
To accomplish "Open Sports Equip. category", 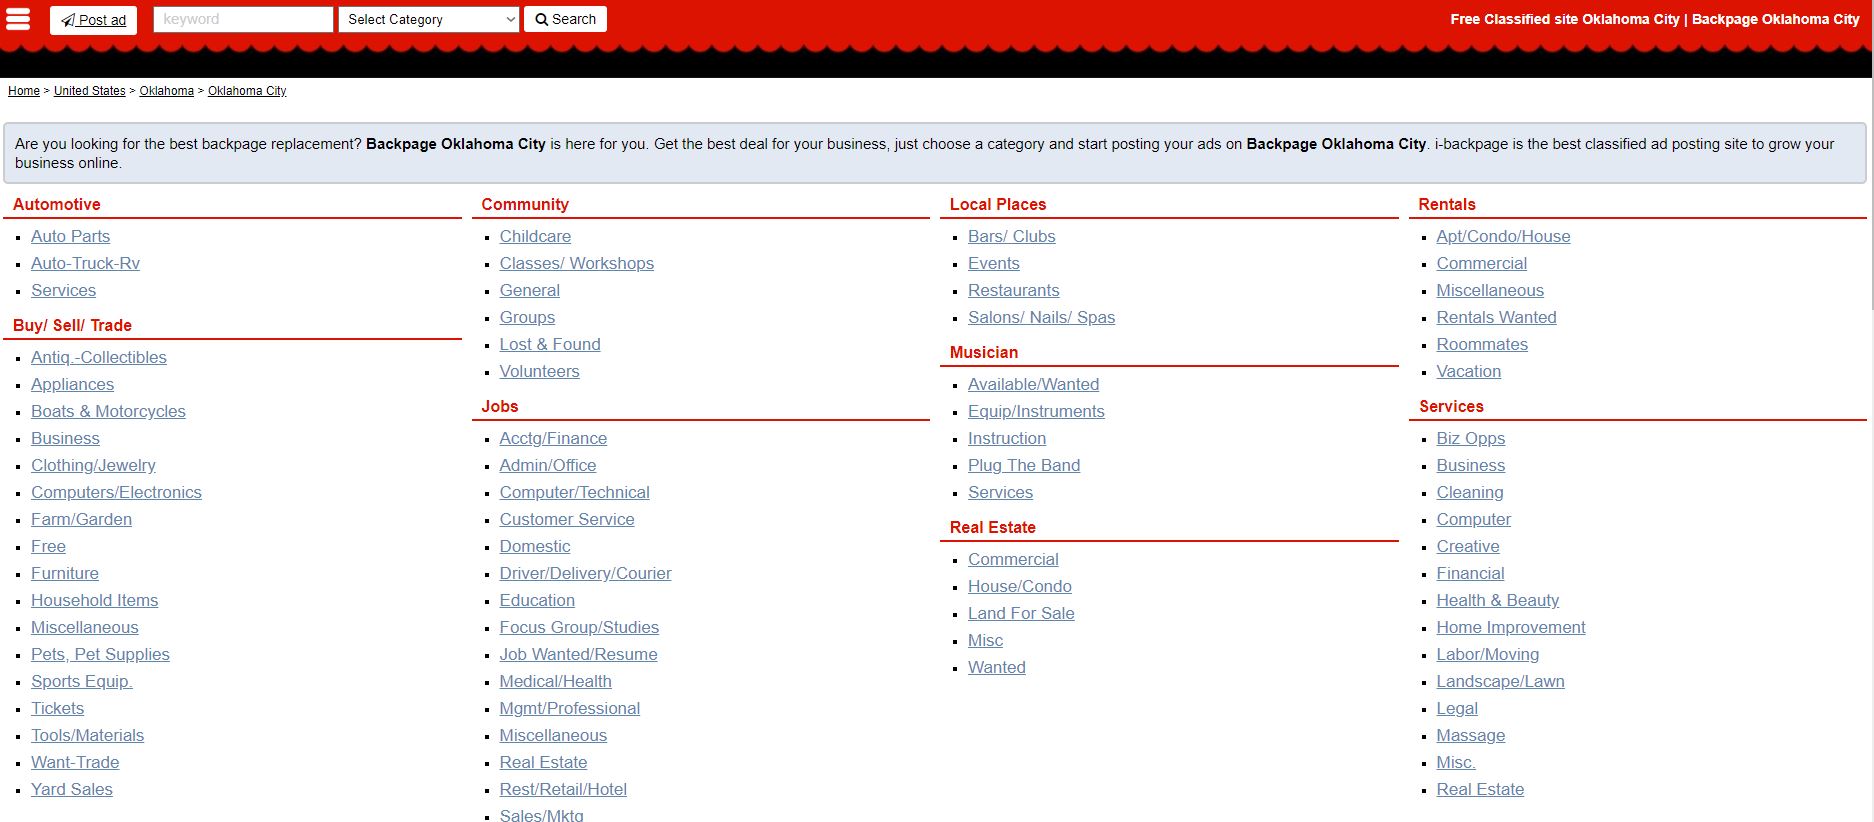I will point(82,681).
